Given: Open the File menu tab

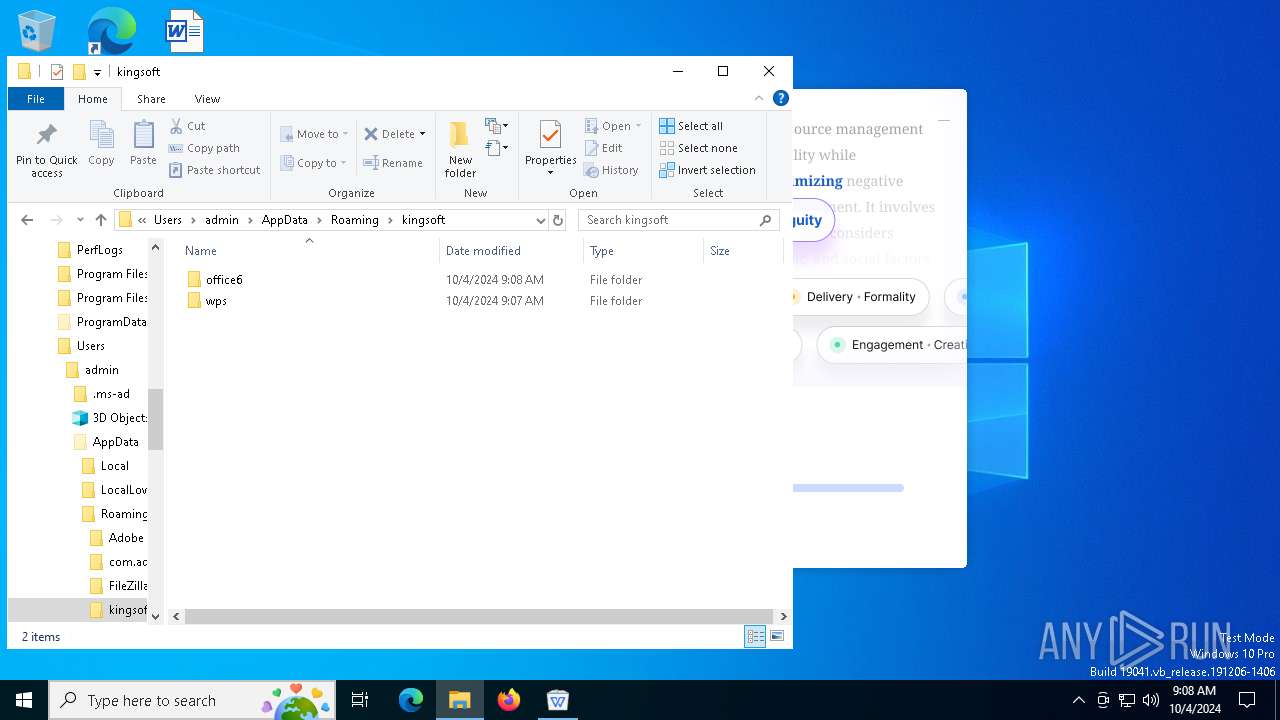Looking at the screenshot, I should (36, 99).
